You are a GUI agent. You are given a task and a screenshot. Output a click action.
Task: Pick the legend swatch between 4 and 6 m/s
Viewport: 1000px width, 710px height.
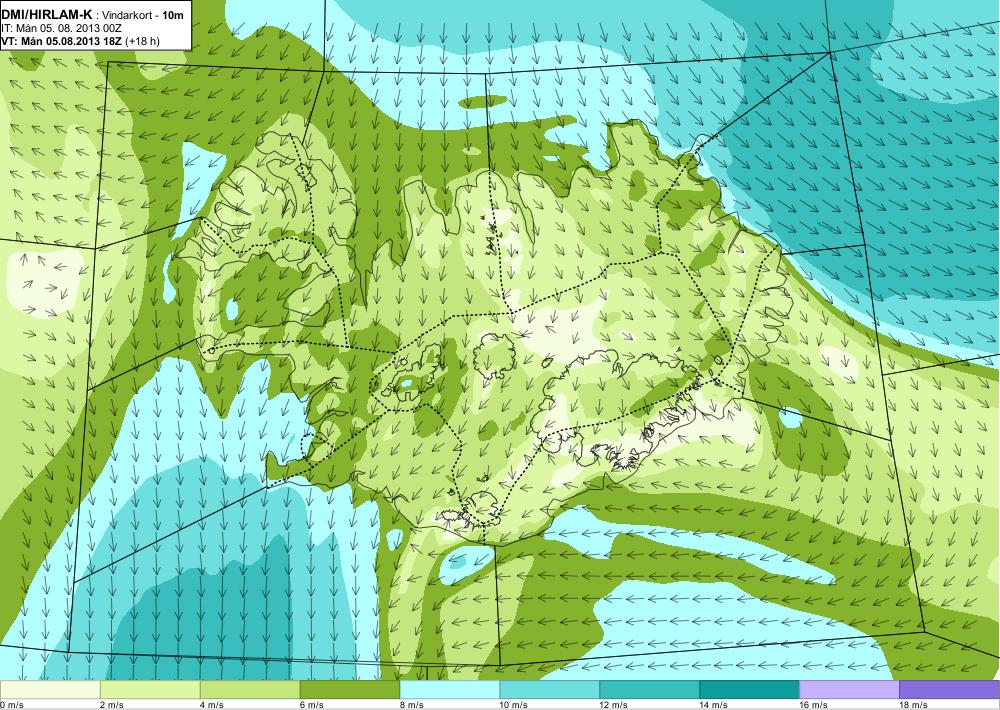250,690
